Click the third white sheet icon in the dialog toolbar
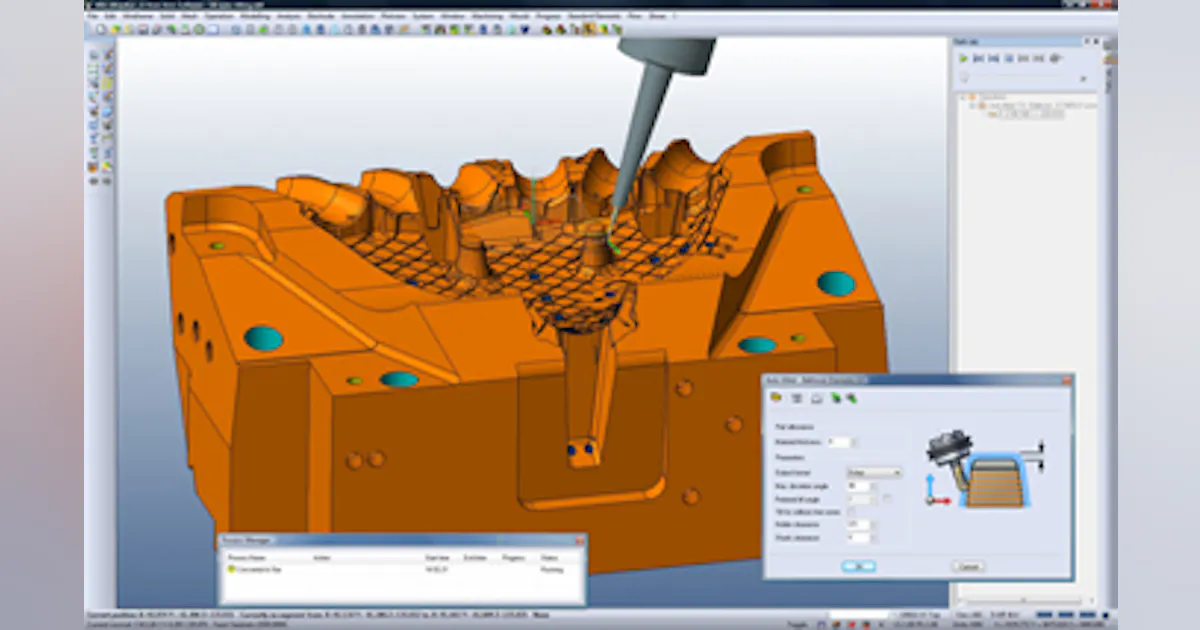The image size is (1200, 630). coord(817,398)
